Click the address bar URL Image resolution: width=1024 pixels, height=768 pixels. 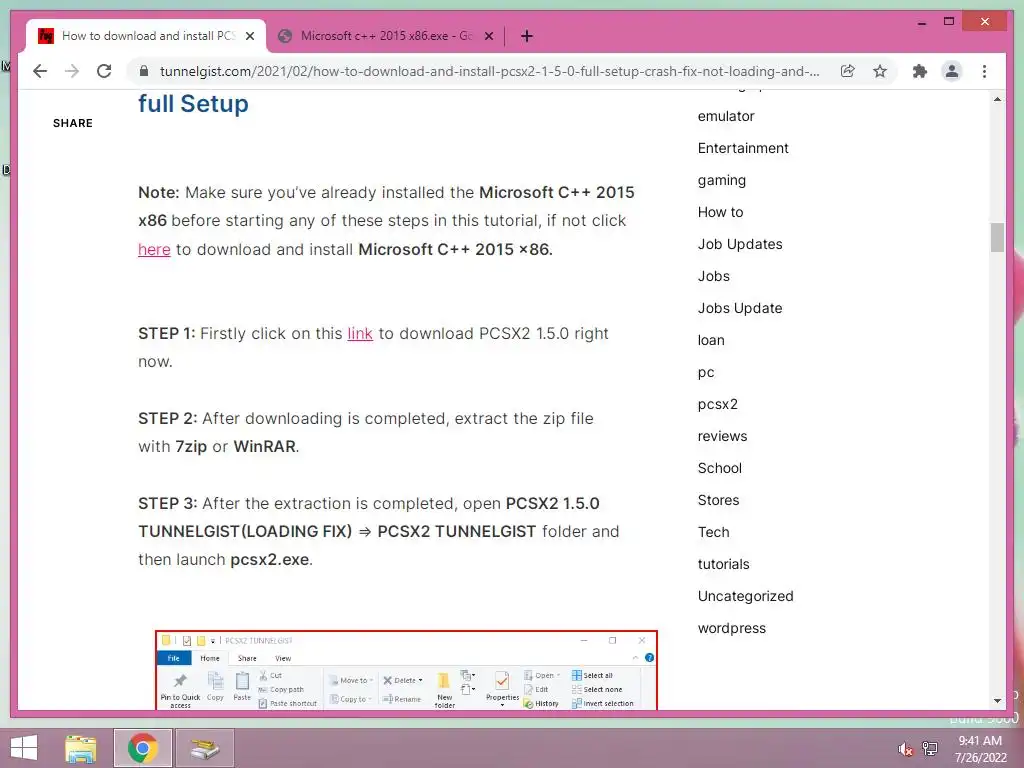click(x=489, y=71)
